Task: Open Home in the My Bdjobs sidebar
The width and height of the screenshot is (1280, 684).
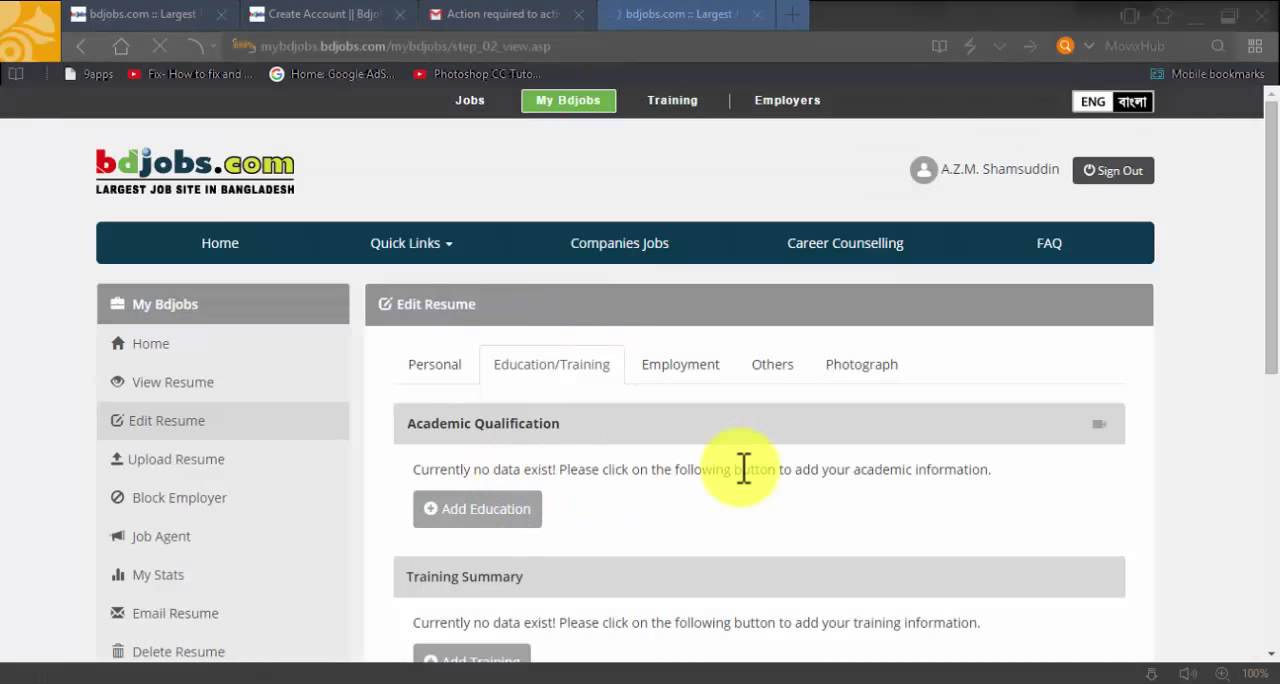Action: tap(223, 344)
